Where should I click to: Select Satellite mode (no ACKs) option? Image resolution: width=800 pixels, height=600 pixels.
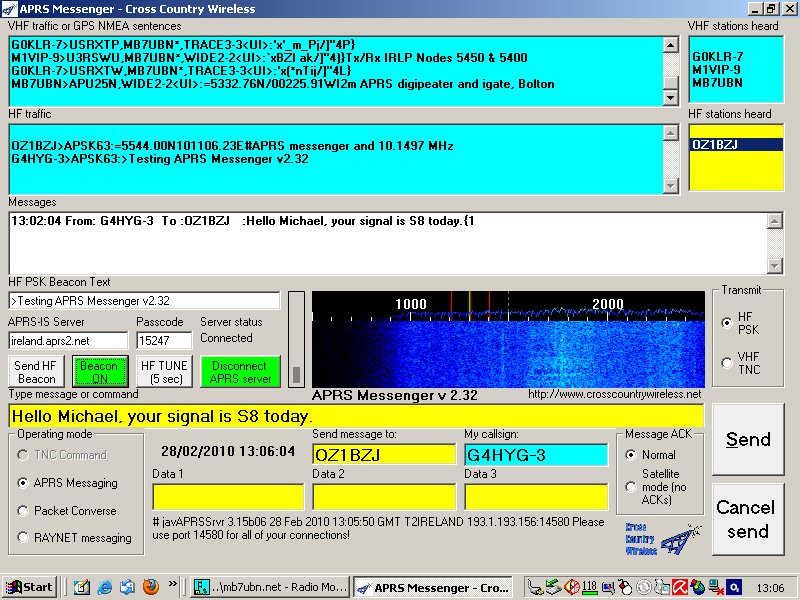(x=631, y=487)
